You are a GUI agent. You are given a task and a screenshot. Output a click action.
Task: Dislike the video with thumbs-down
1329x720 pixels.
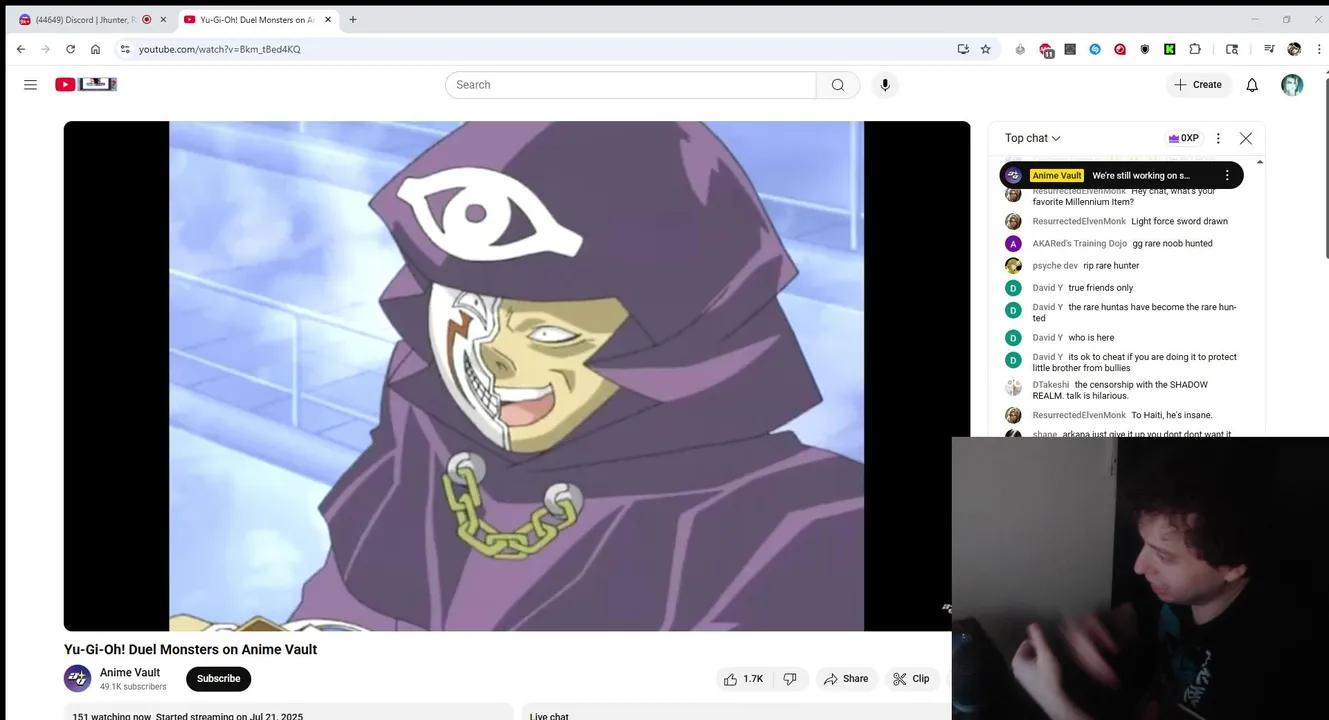[x=790, y=679]
